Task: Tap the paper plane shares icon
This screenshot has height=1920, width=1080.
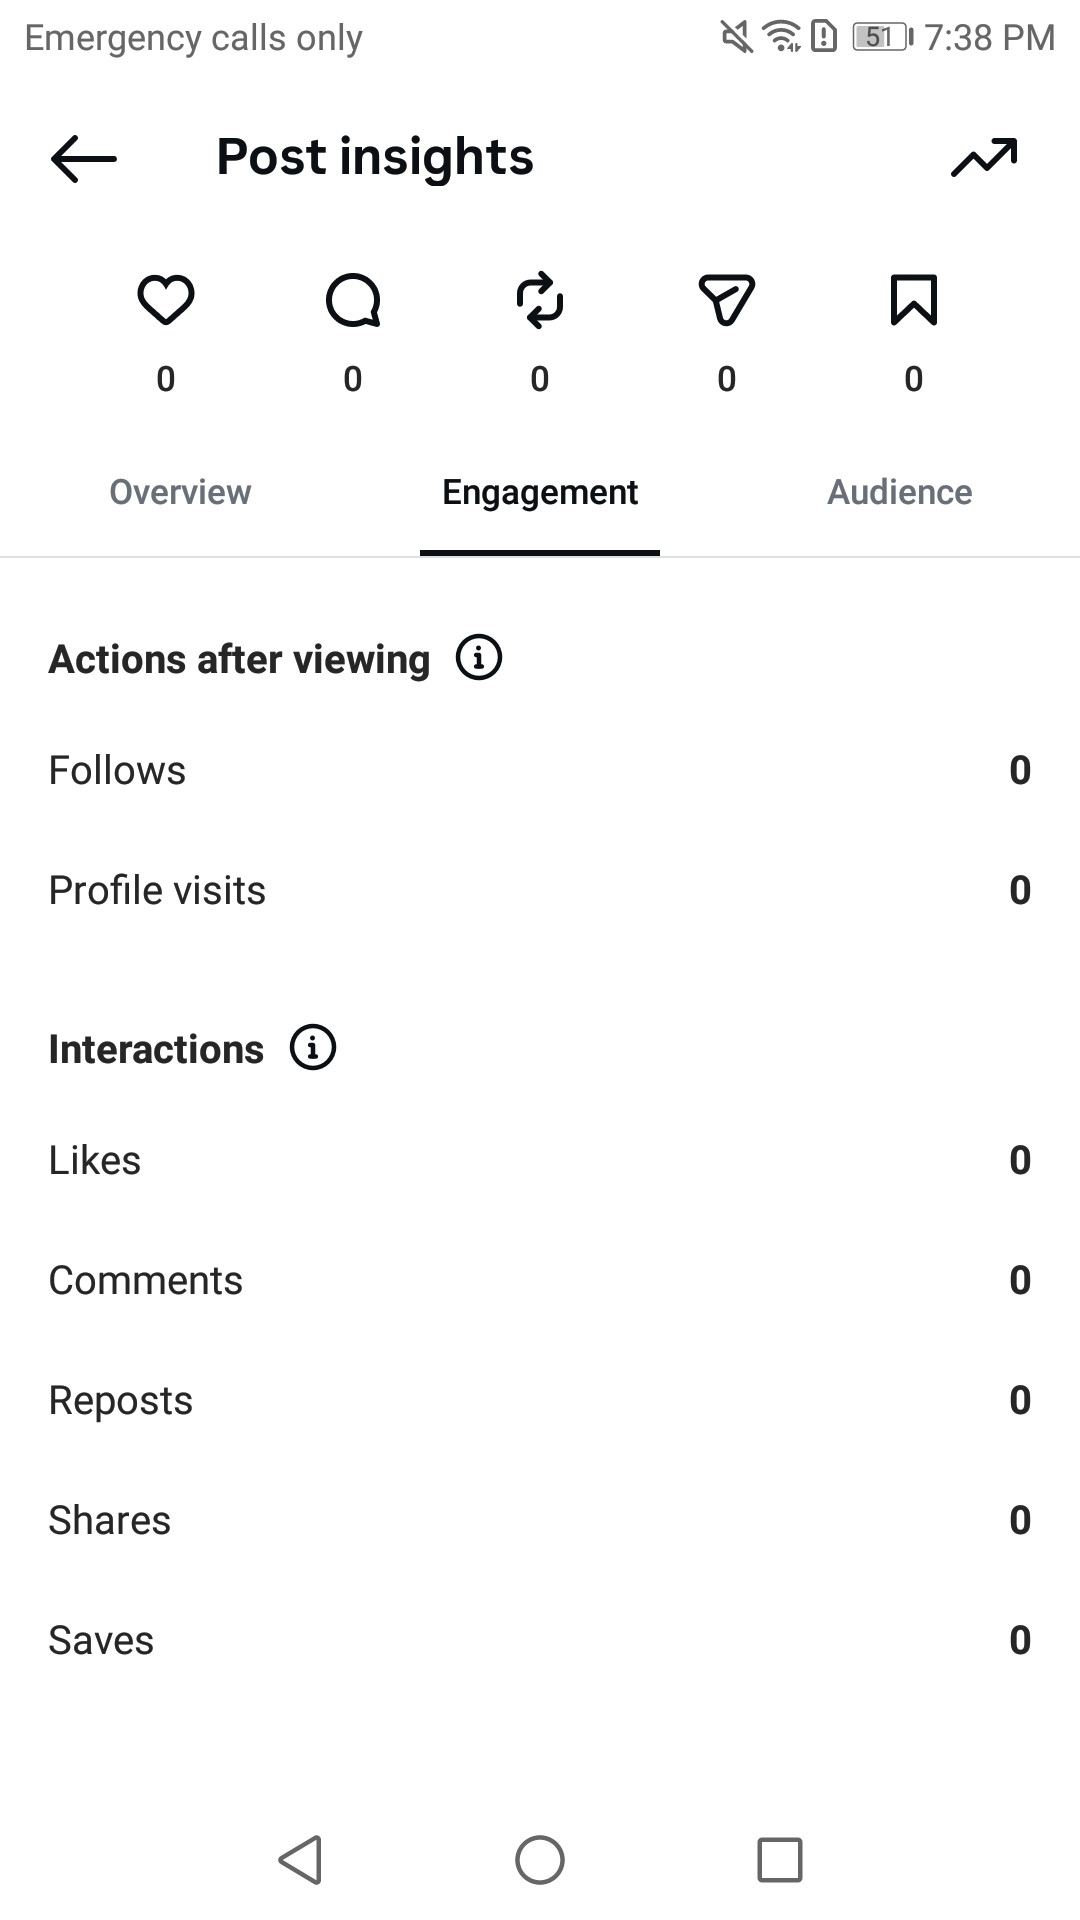Action: pyautogui.click(x=726, y=300)
